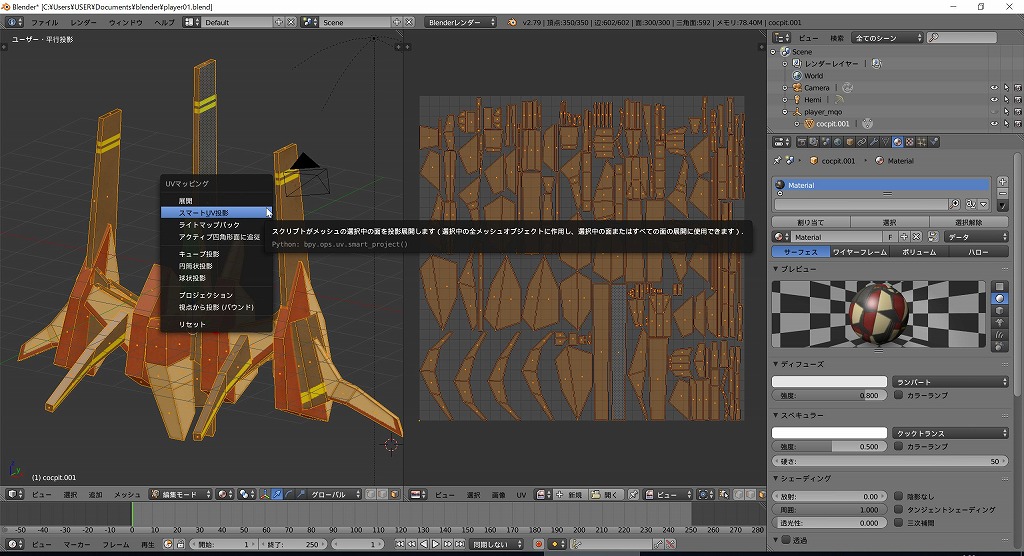Enable the 陰影なし shadeless checkbox

pyautogui.click(x=898, y=496)
